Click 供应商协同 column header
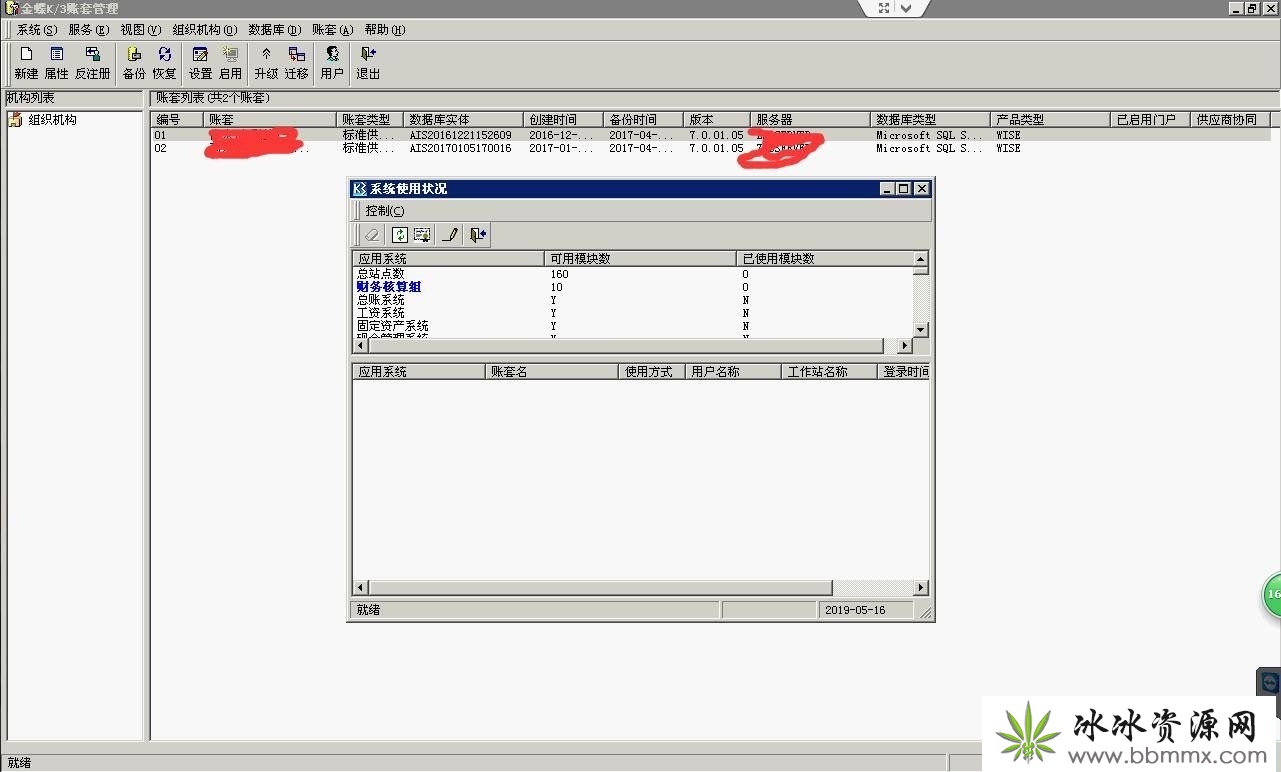Viewport: 1281px width, 772px height. point(1232,119)
